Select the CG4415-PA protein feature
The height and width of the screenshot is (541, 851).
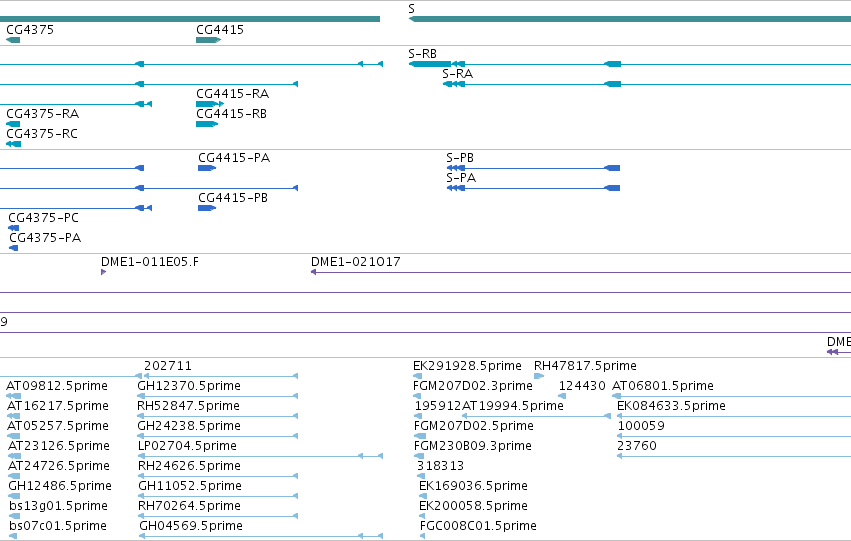point(234,158)
